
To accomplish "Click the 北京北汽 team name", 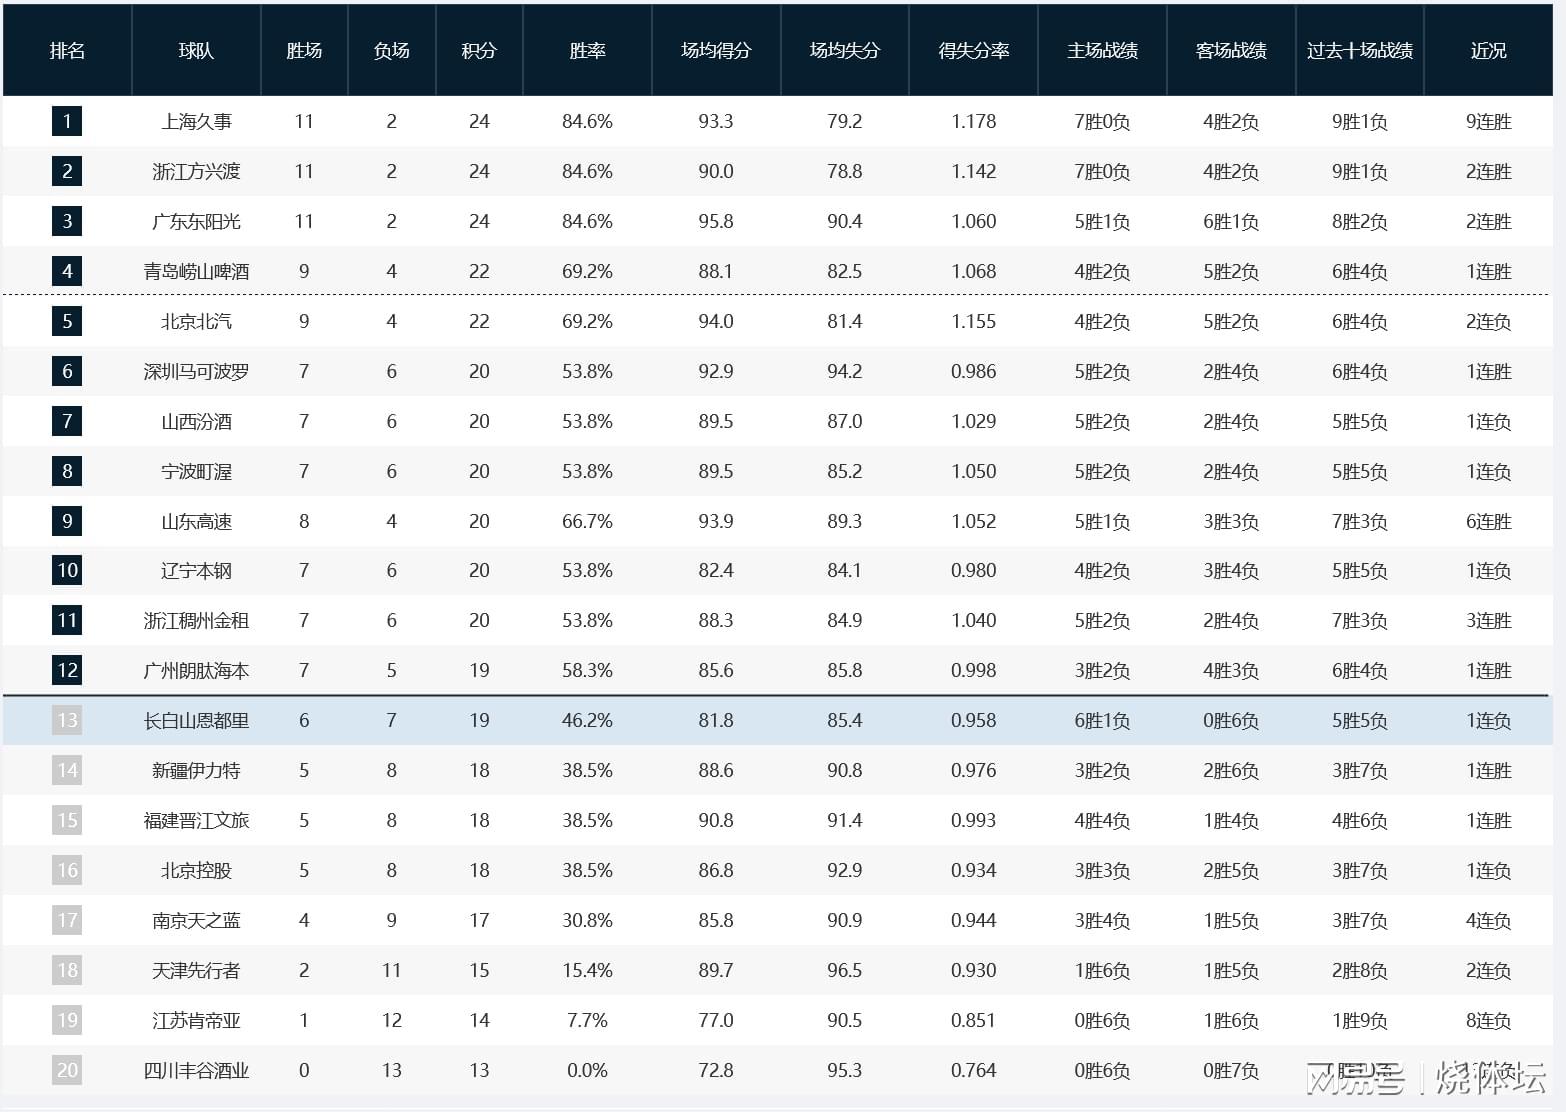I will pyautogui.click(x=196, y=321).
